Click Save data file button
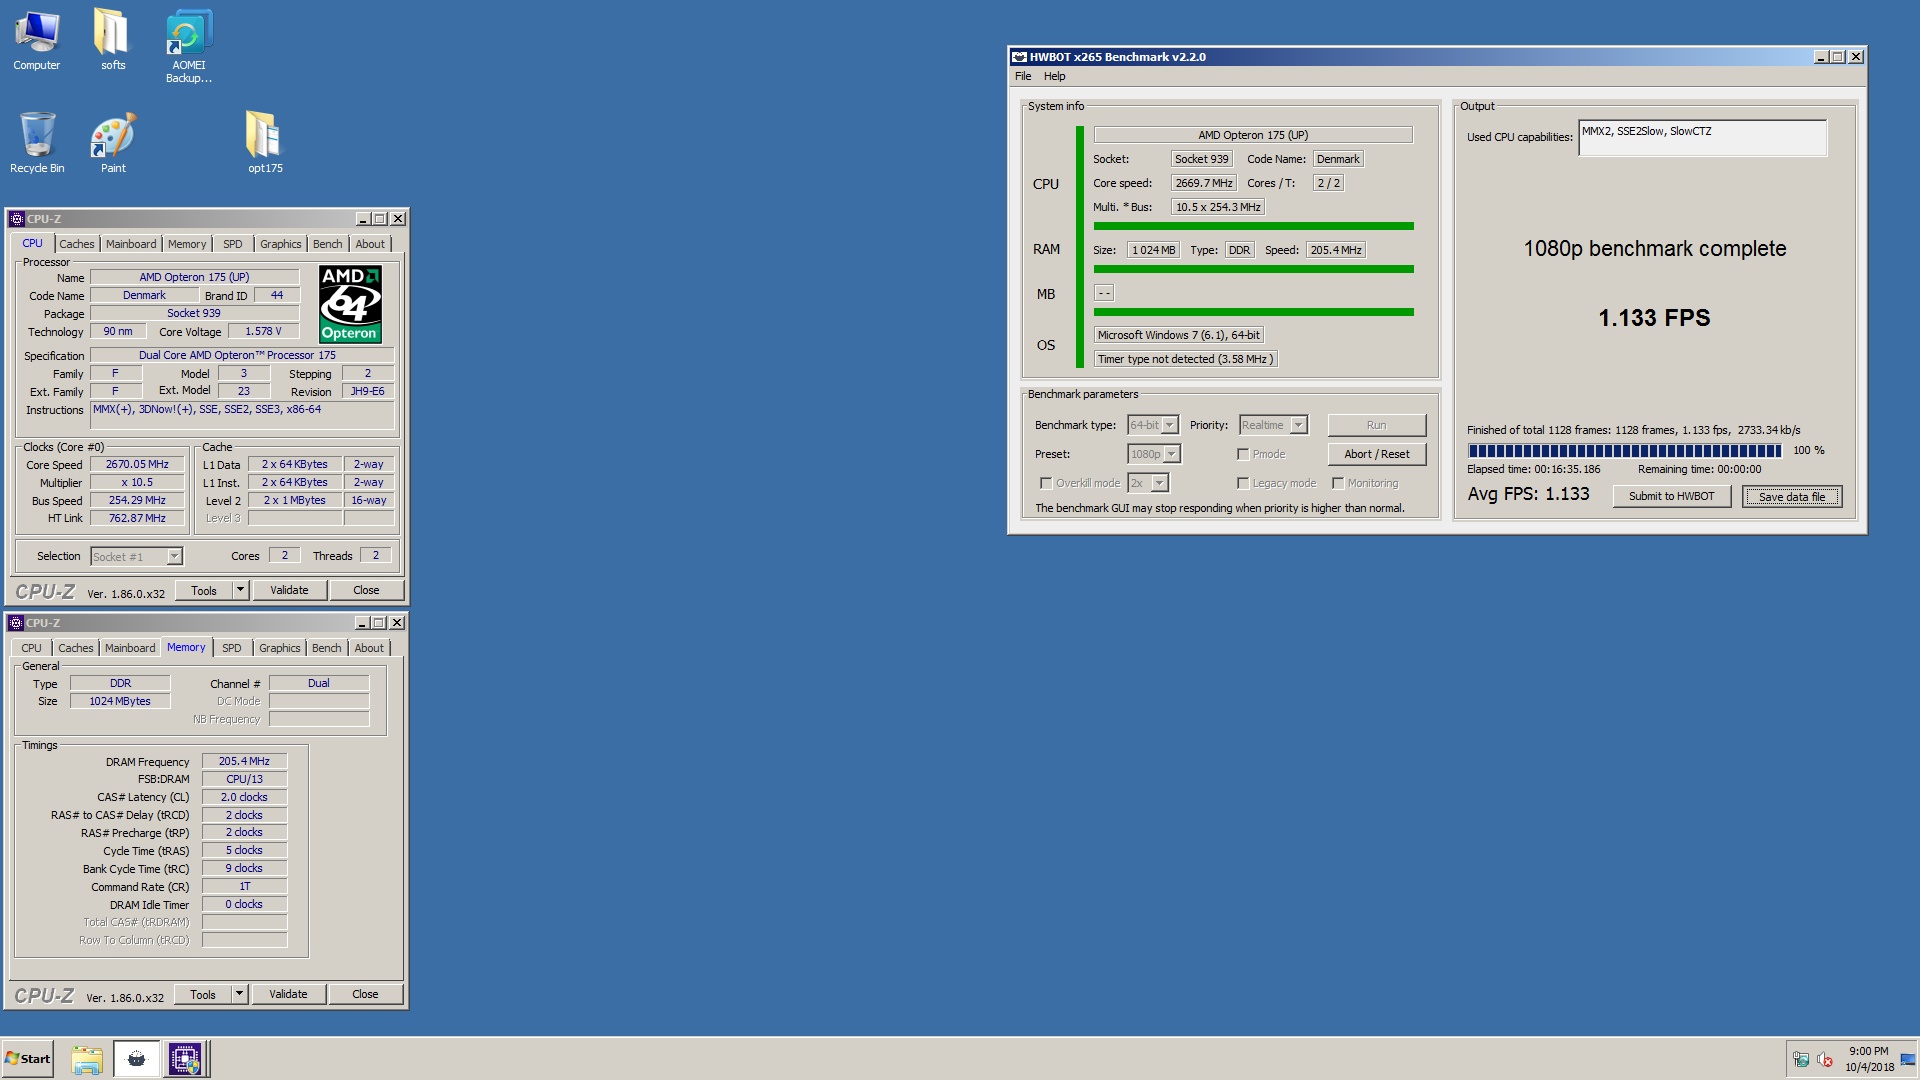1920x1080 pixels. point(1792,497)
